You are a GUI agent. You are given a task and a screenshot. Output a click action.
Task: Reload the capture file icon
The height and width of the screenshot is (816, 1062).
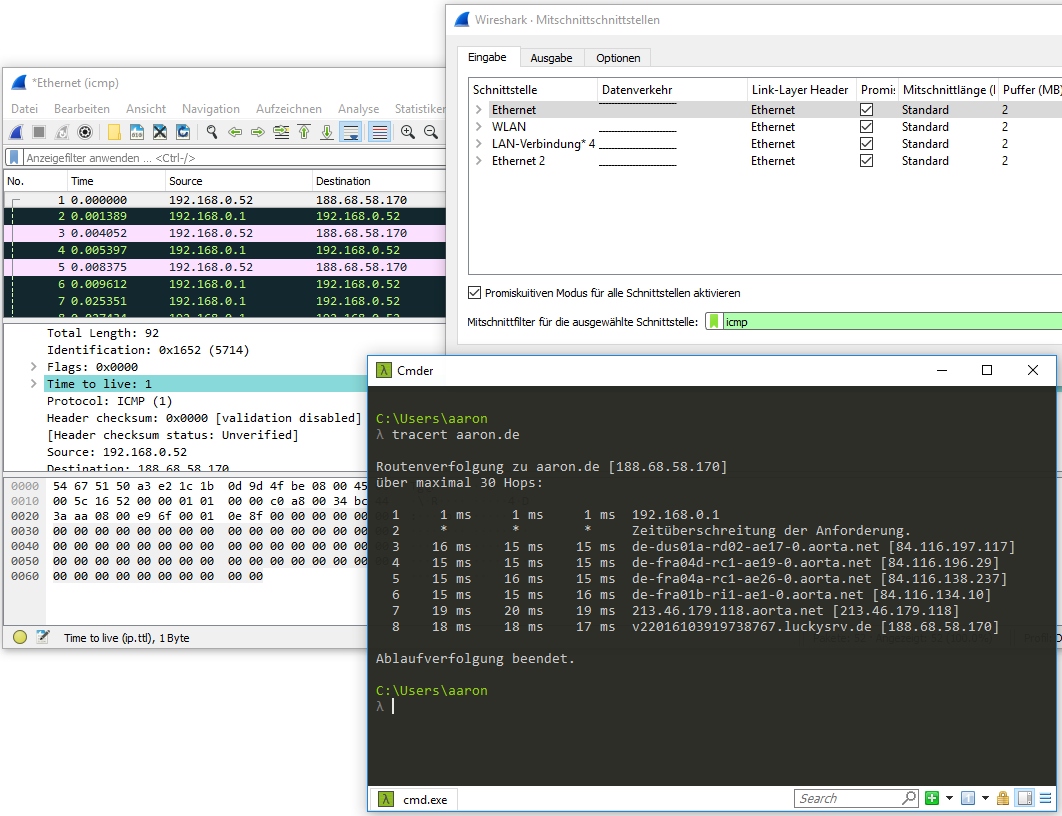(x=183, y=132)
